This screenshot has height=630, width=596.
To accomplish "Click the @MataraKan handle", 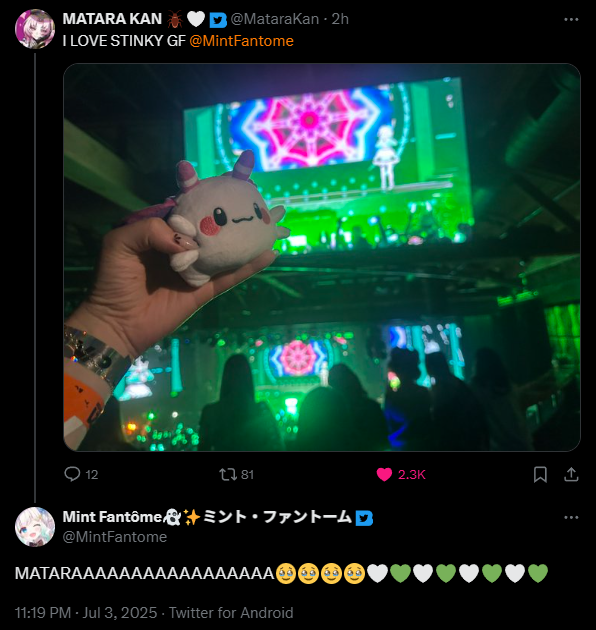I will coord(274,19).
